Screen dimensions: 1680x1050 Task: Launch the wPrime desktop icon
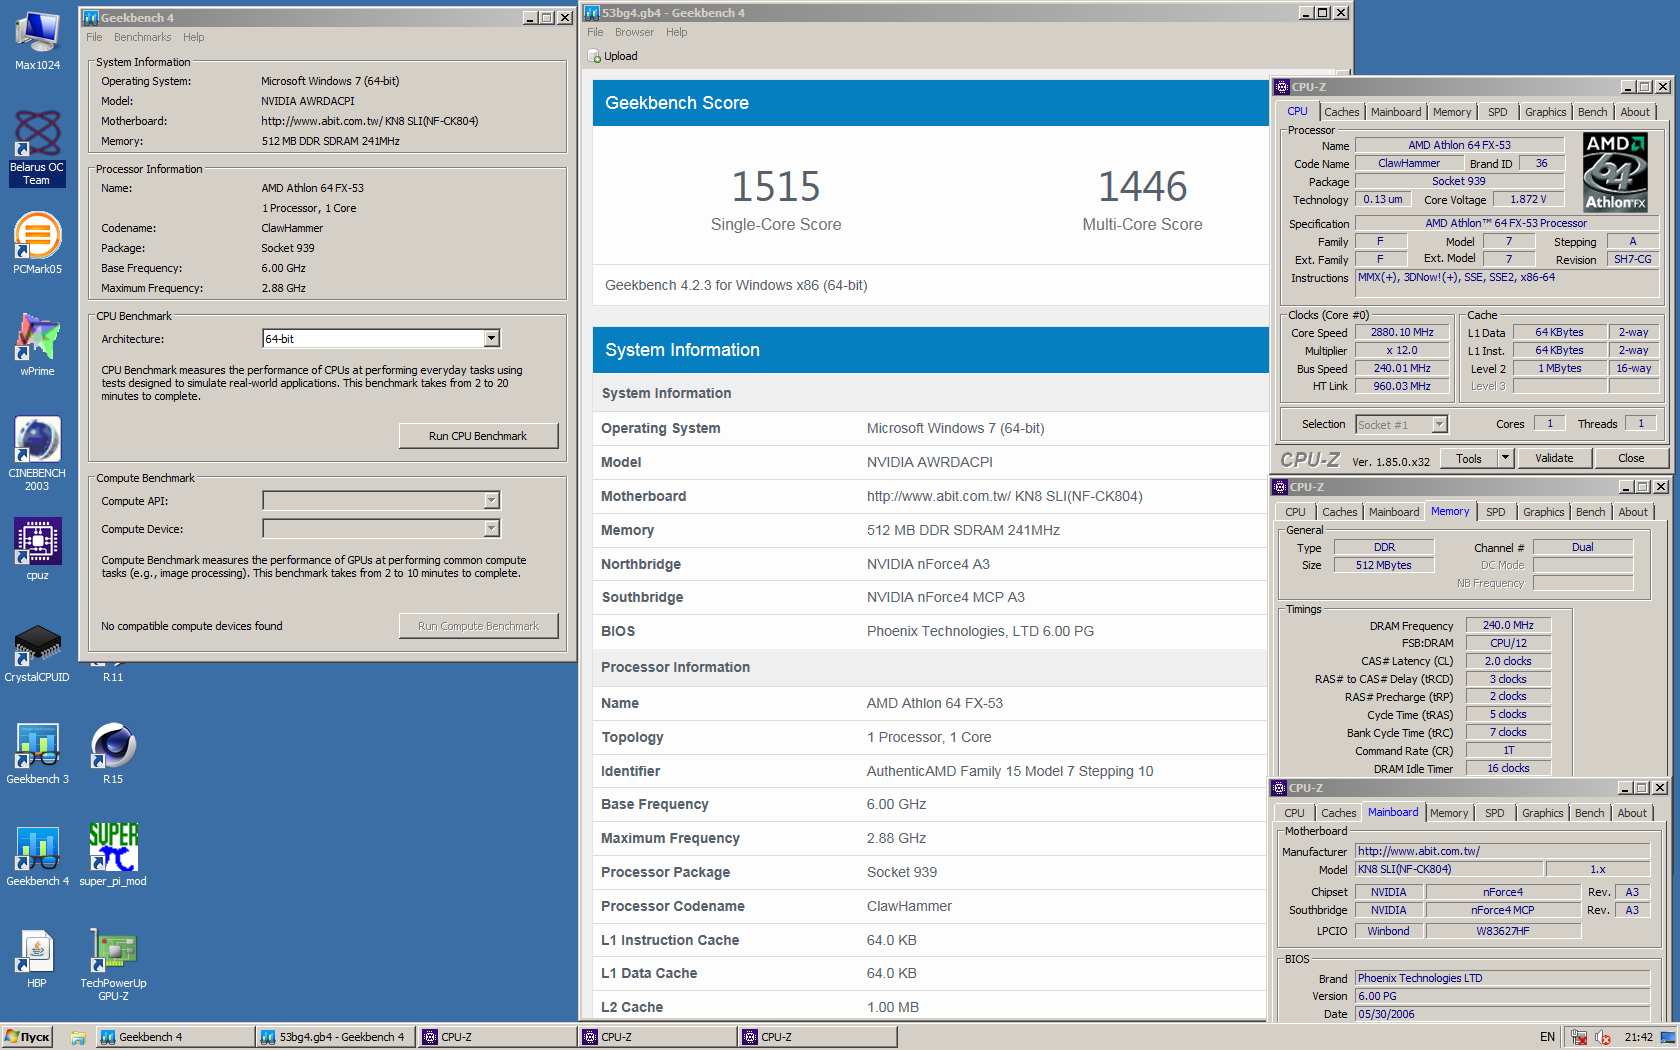click(x=37, y=345)
